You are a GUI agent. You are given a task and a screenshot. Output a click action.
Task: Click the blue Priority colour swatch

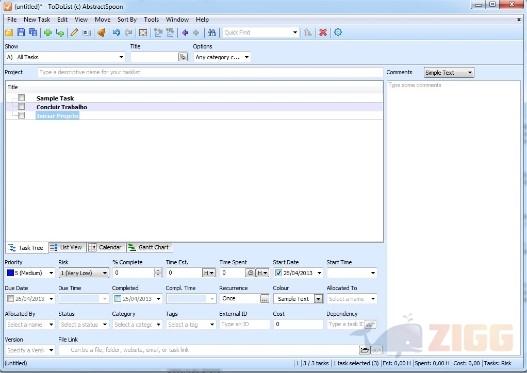point(10,273)
